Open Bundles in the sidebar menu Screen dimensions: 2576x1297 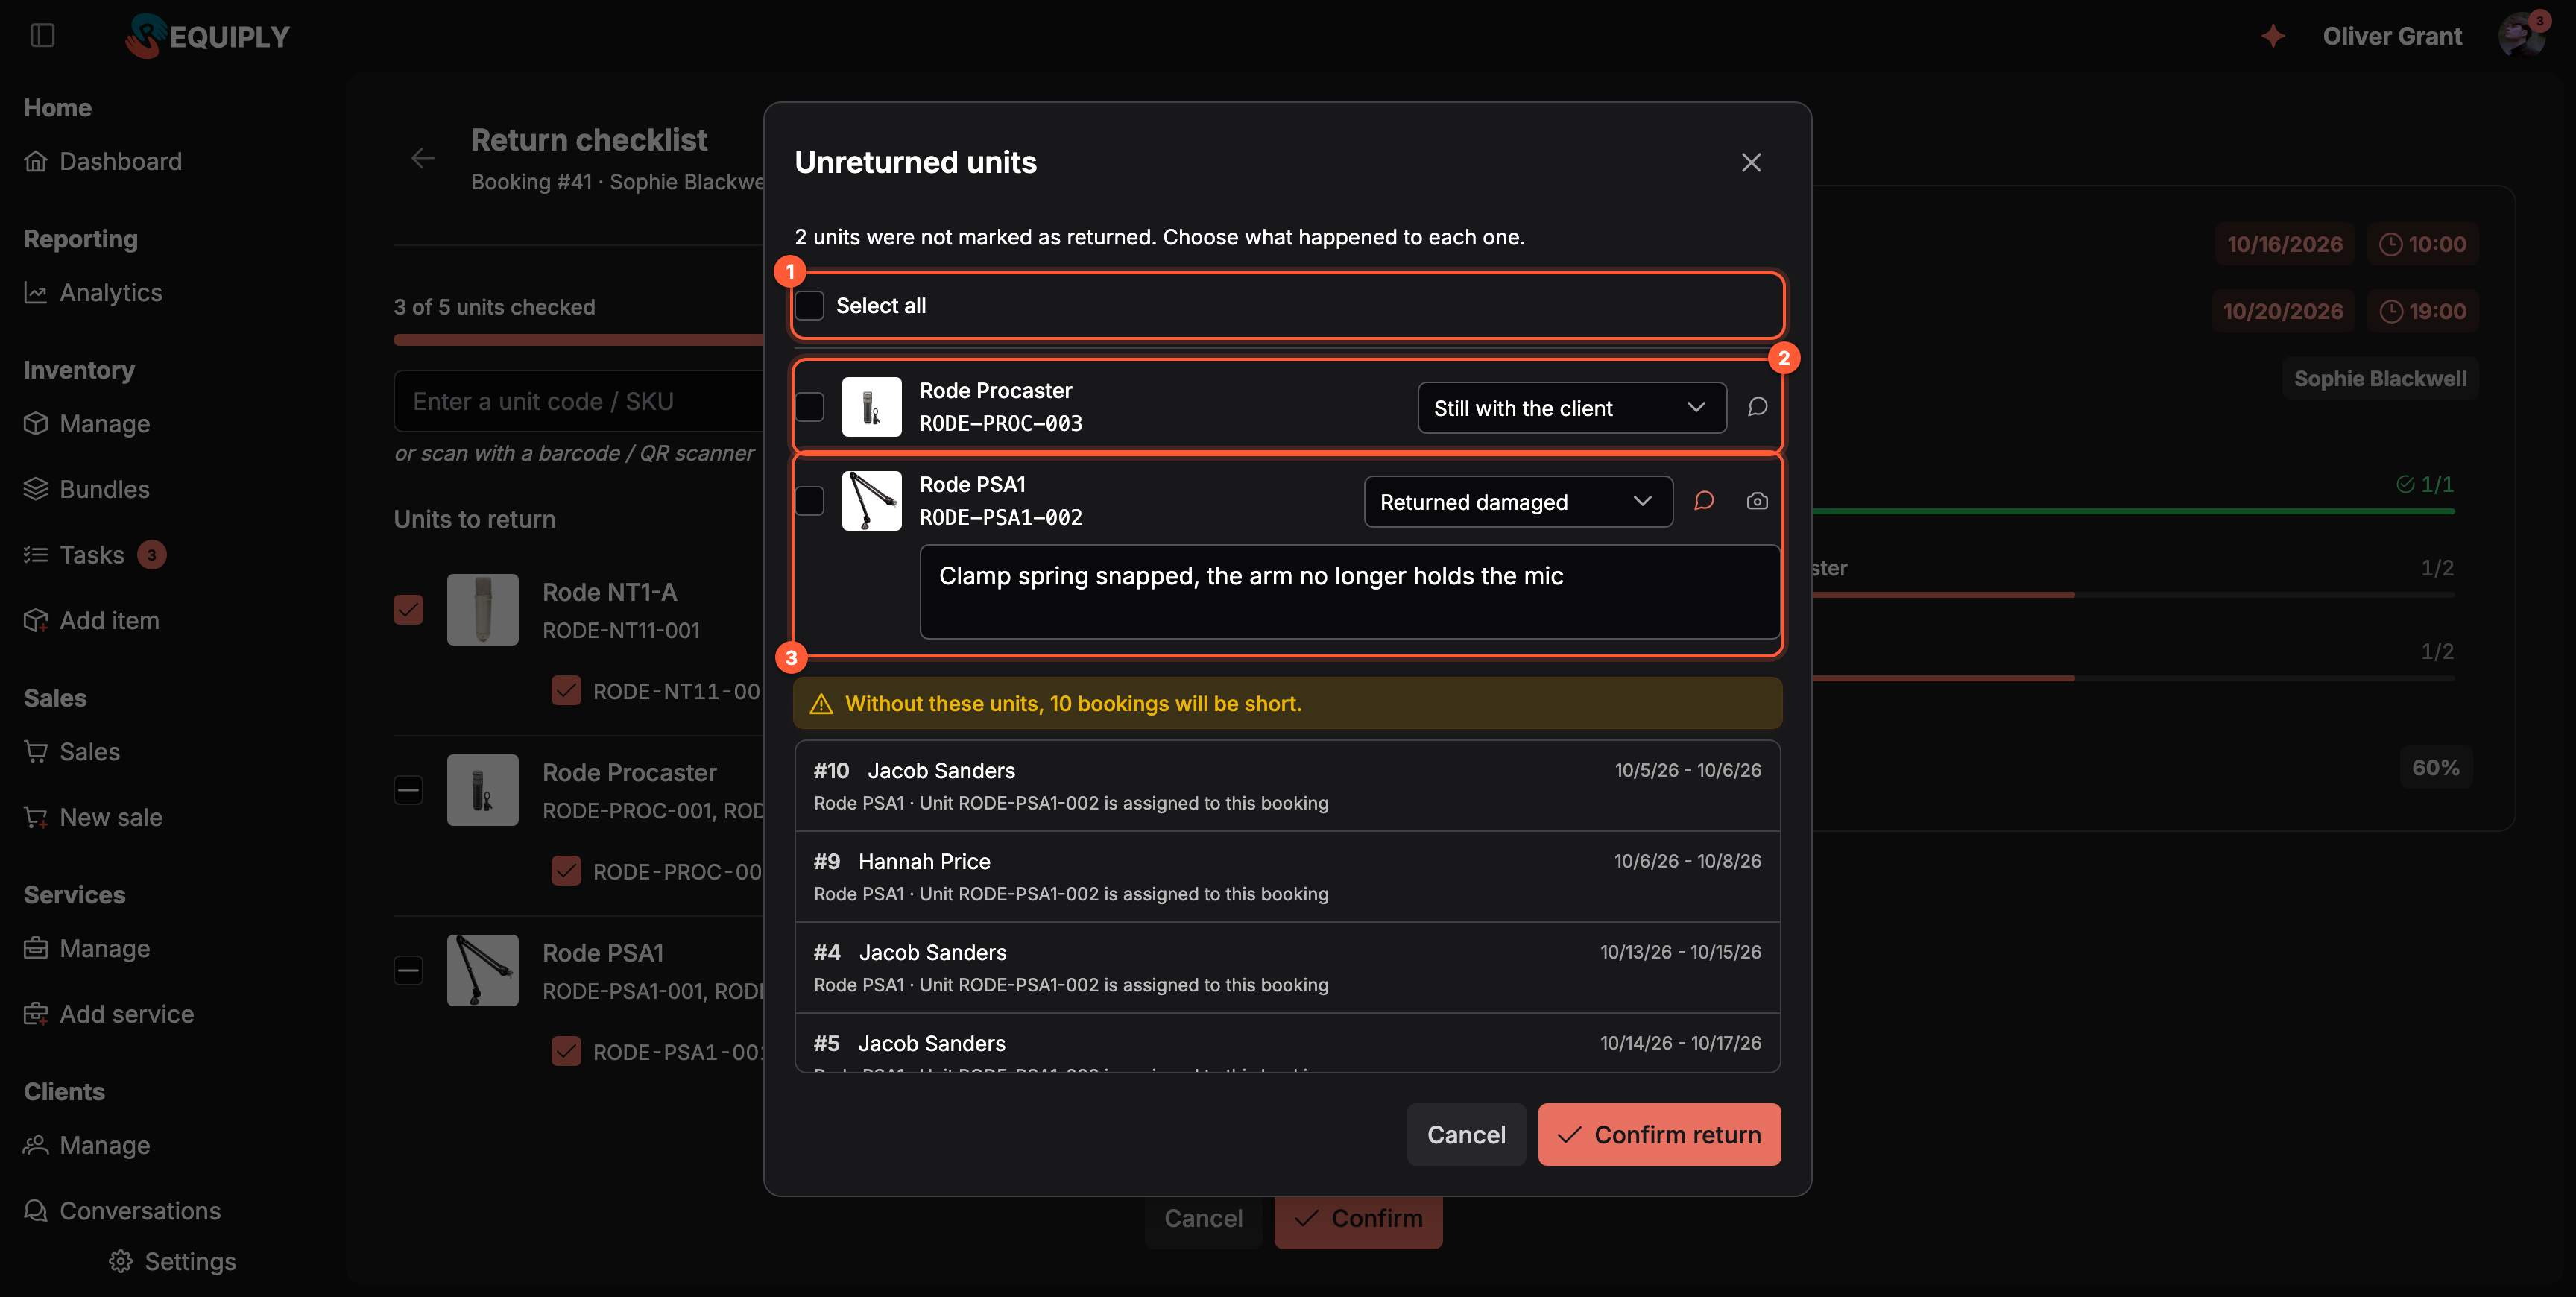(x=104, y=489)
